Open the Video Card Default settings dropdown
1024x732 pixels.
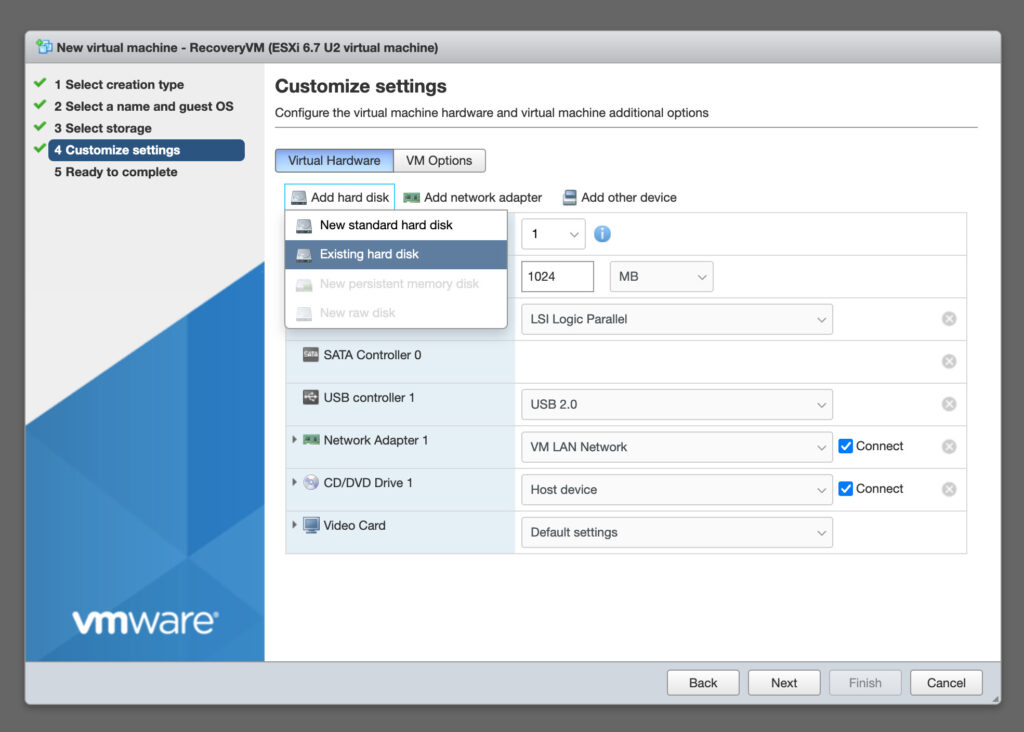(677, 532)
